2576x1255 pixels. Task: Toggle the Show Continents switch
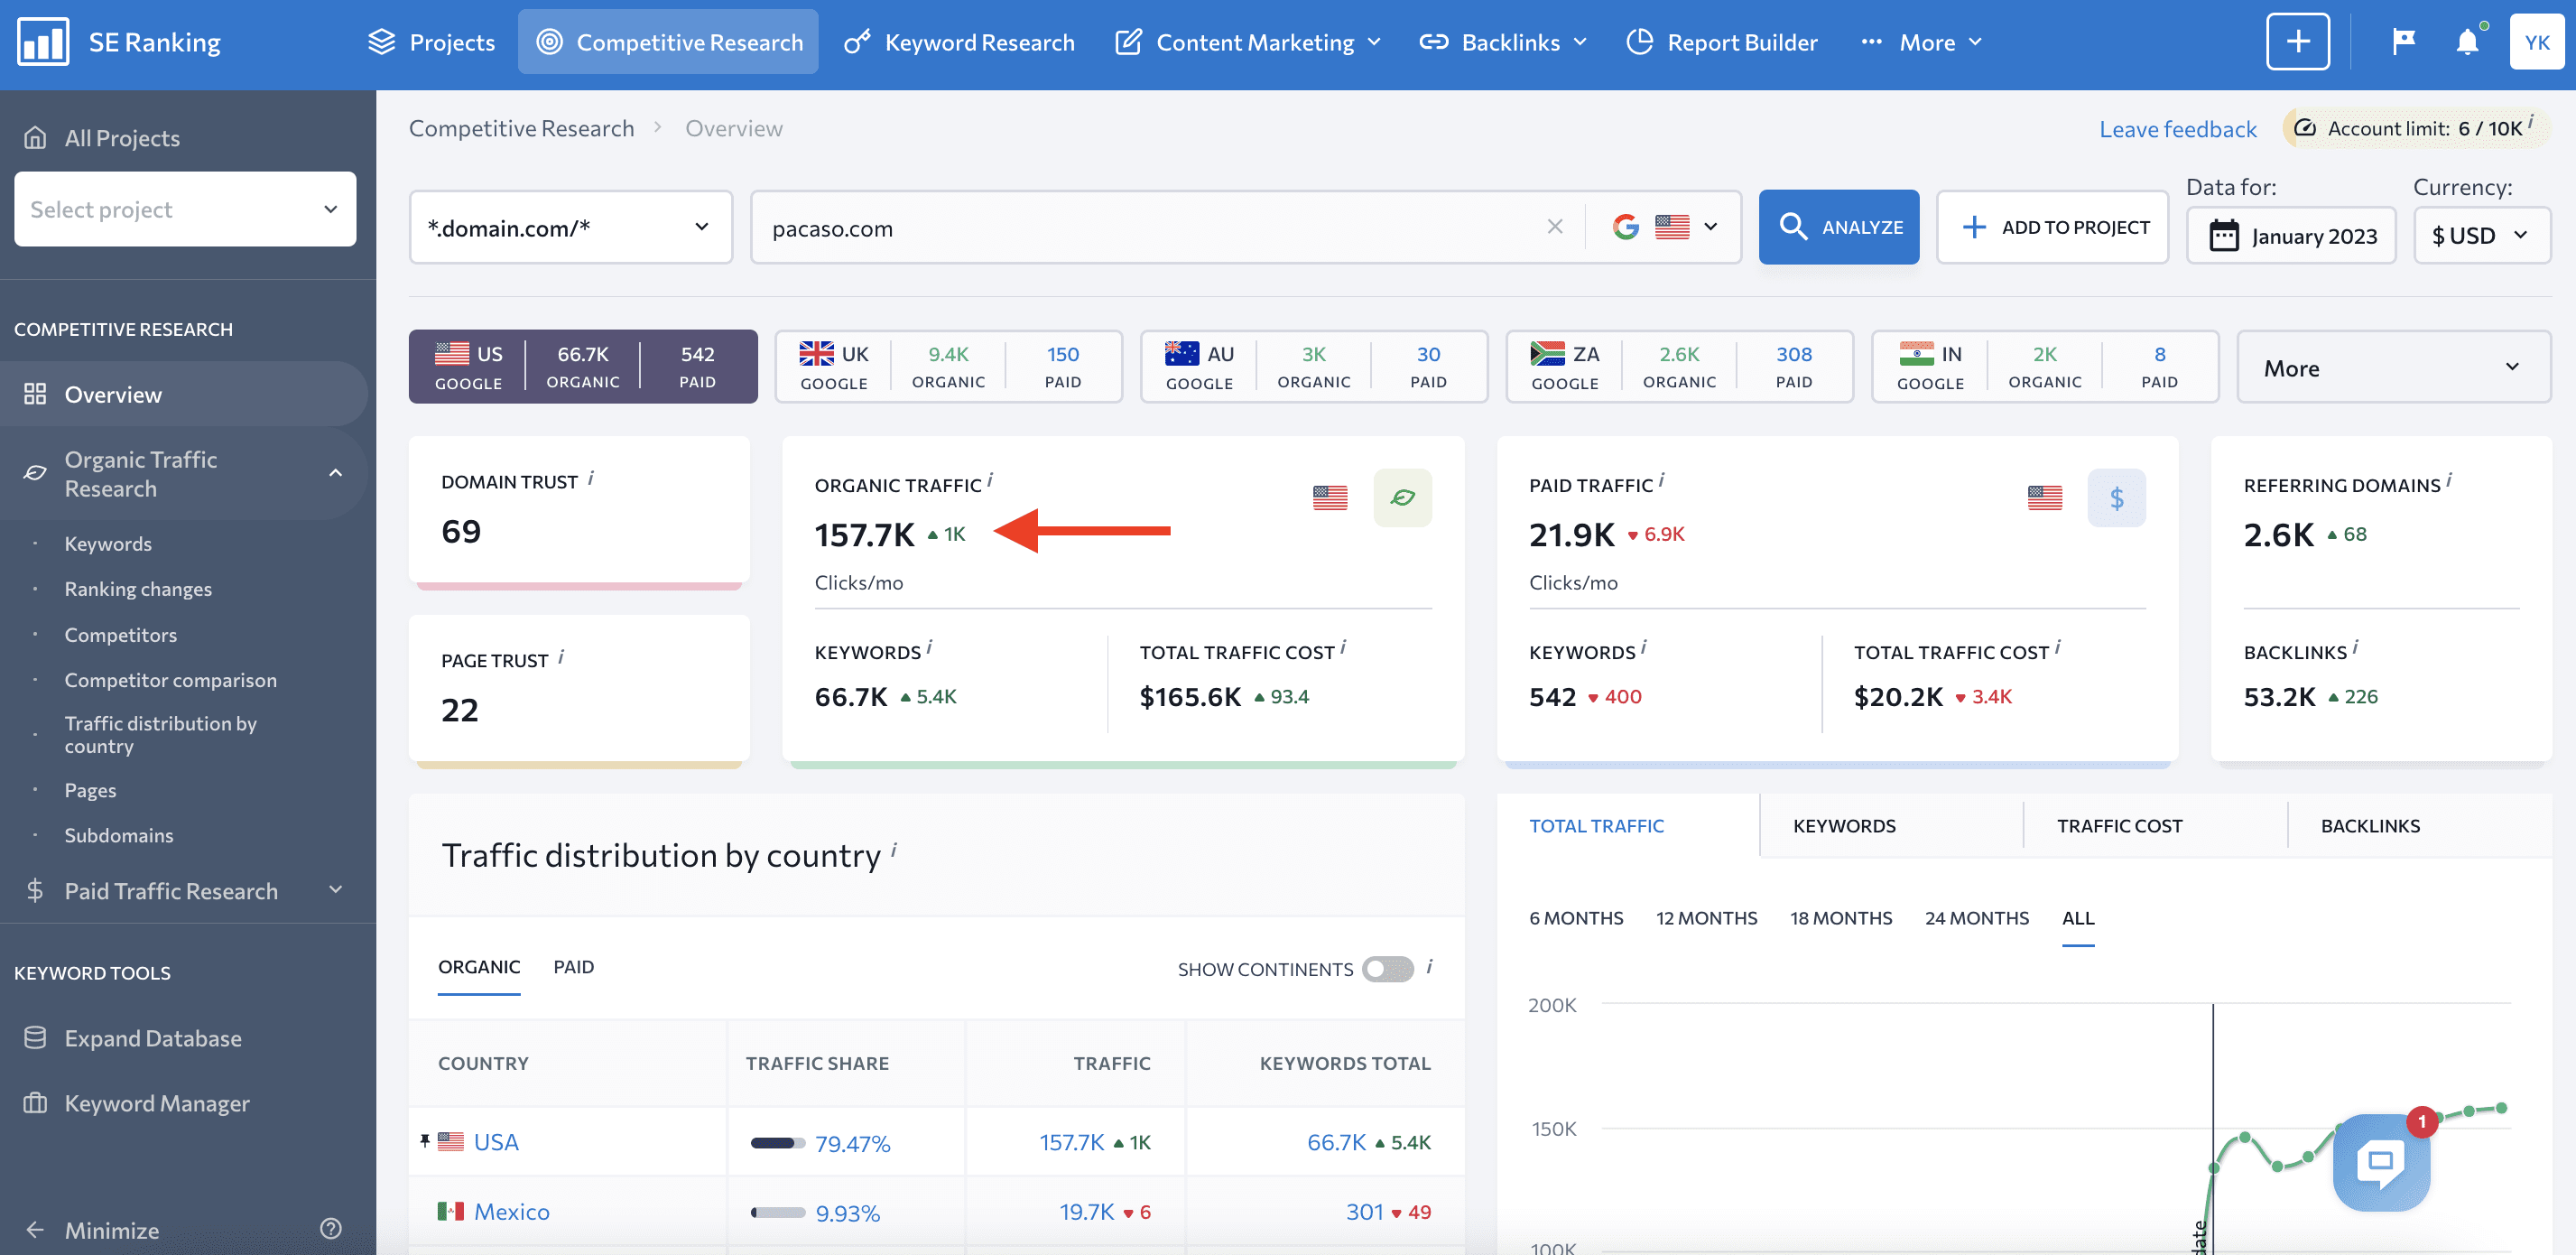coord(1388,969)
